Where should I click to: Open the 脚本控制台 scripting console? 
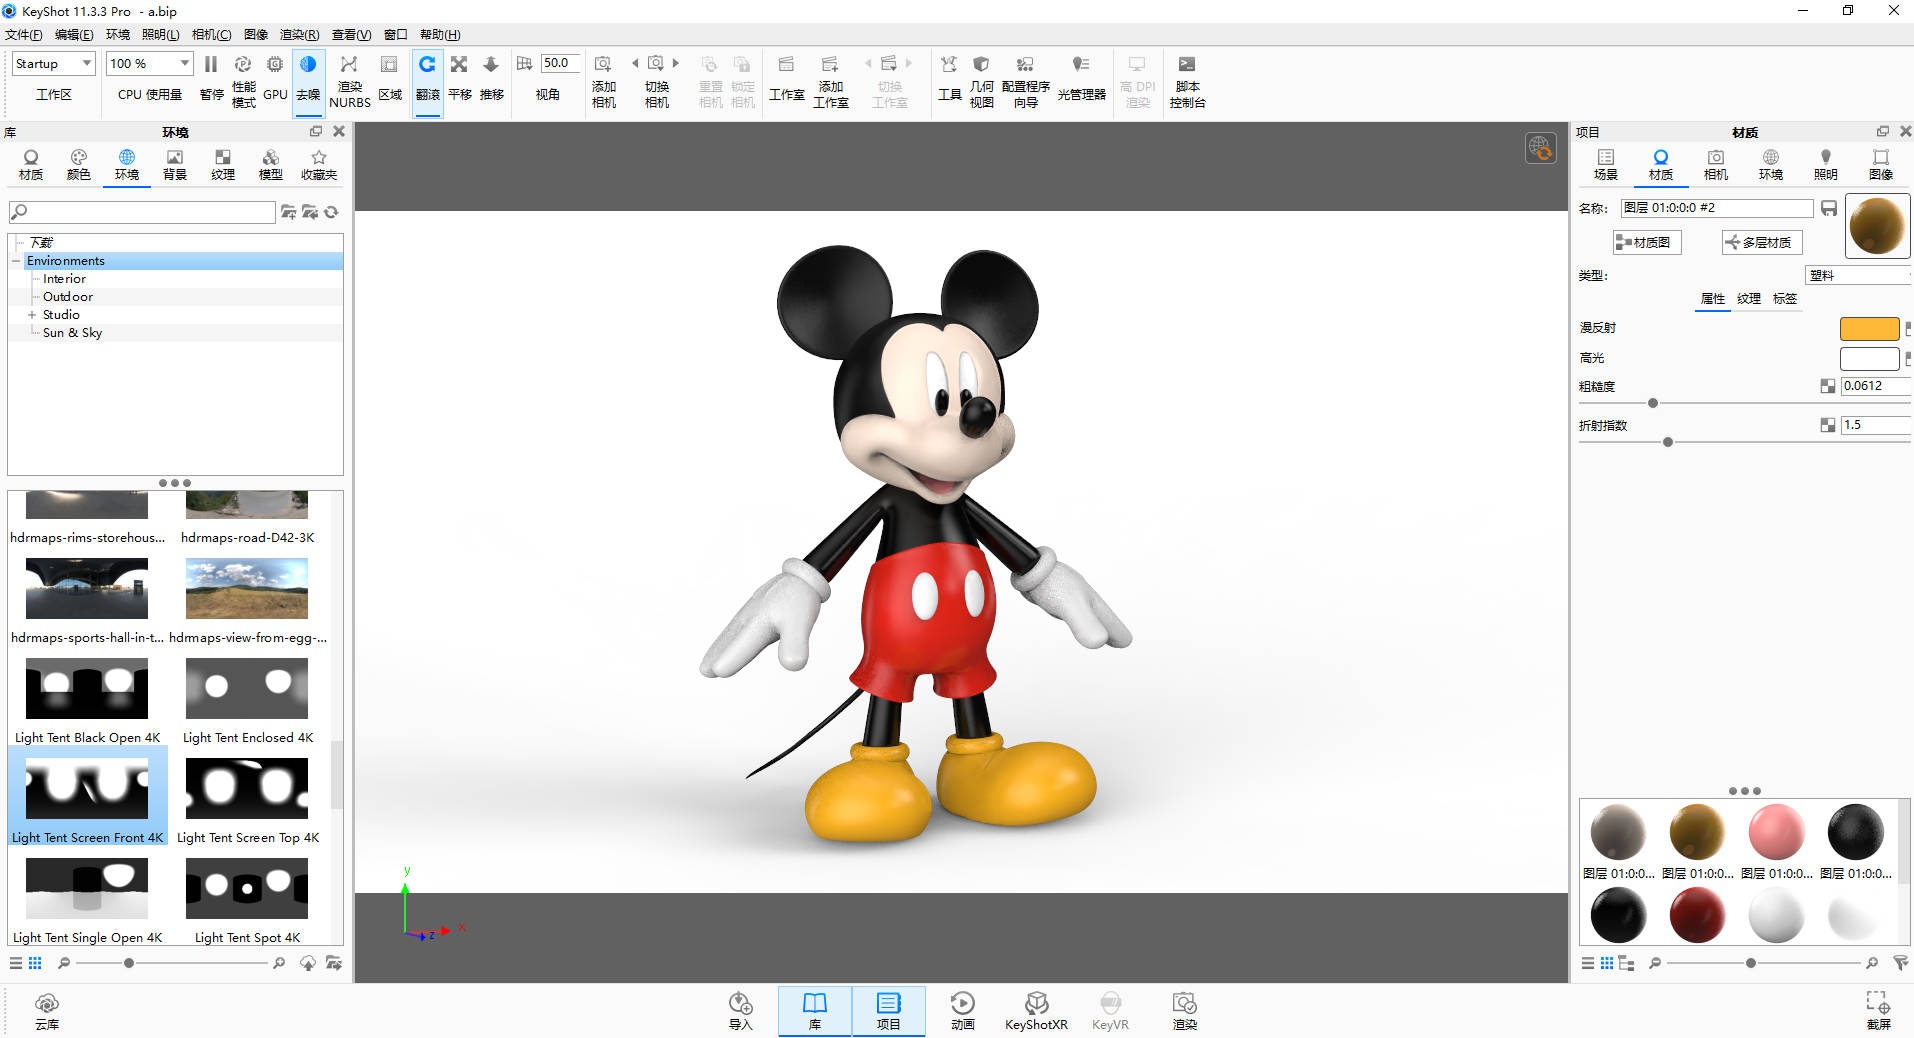pos(1187,80)
